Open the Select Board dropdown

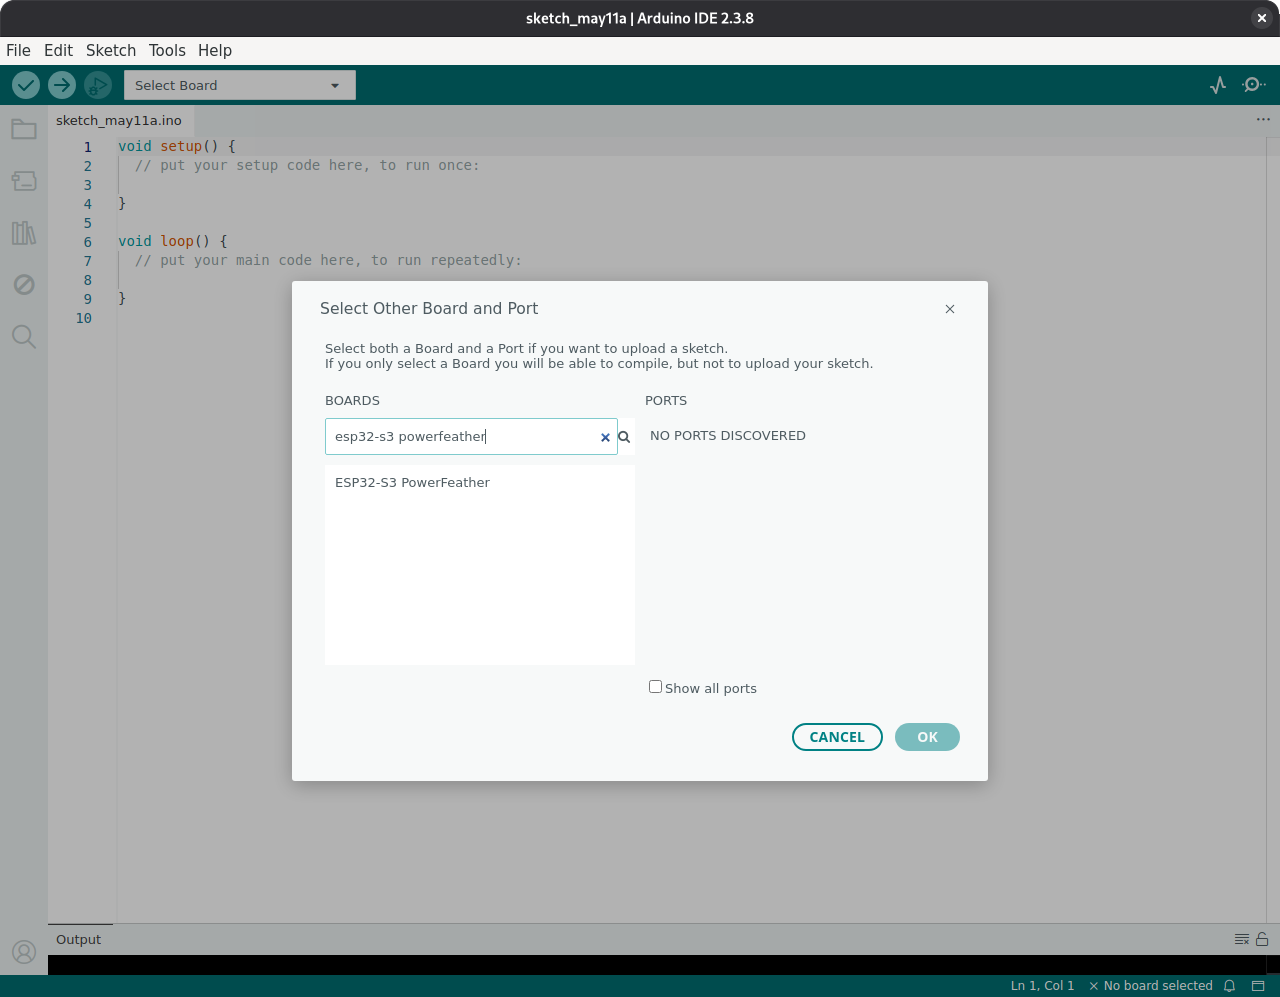click(x=240, y=85)
